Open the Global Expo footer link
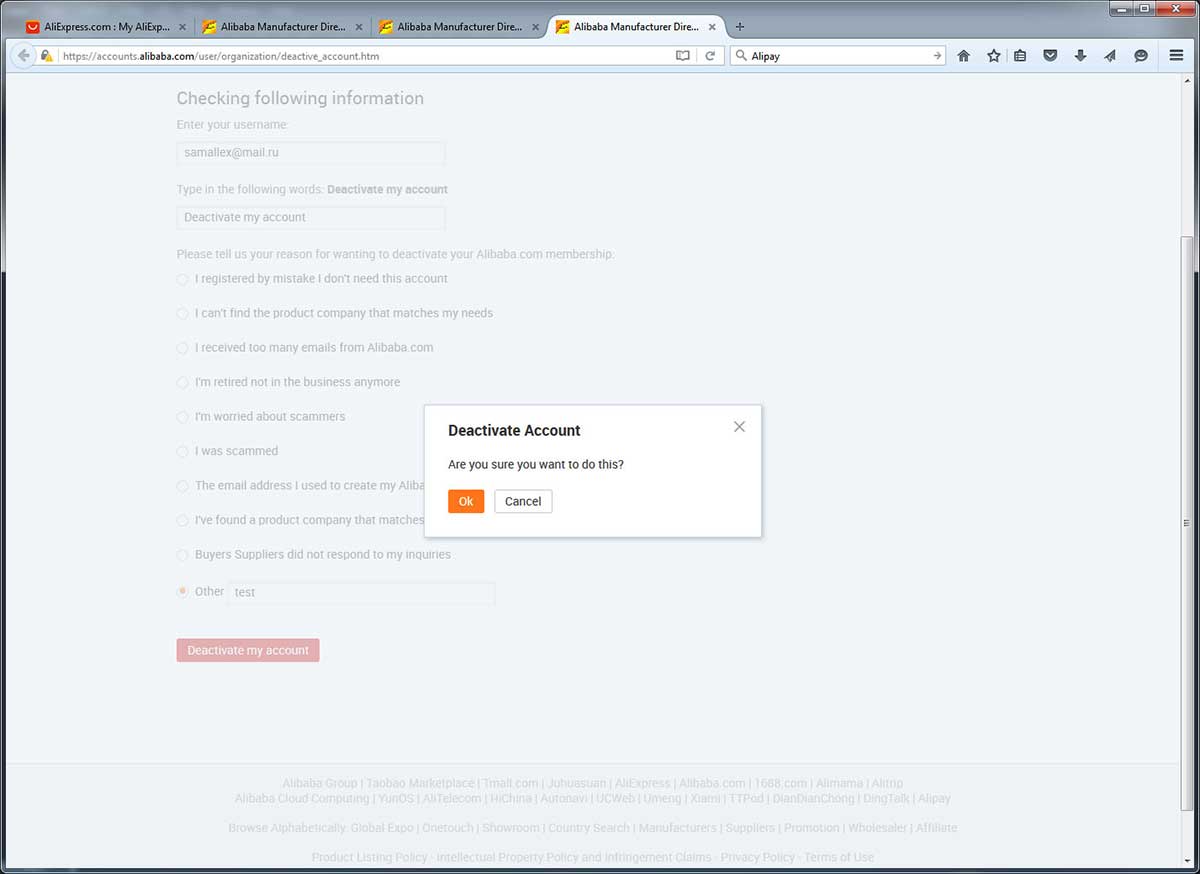 point(382,828)
